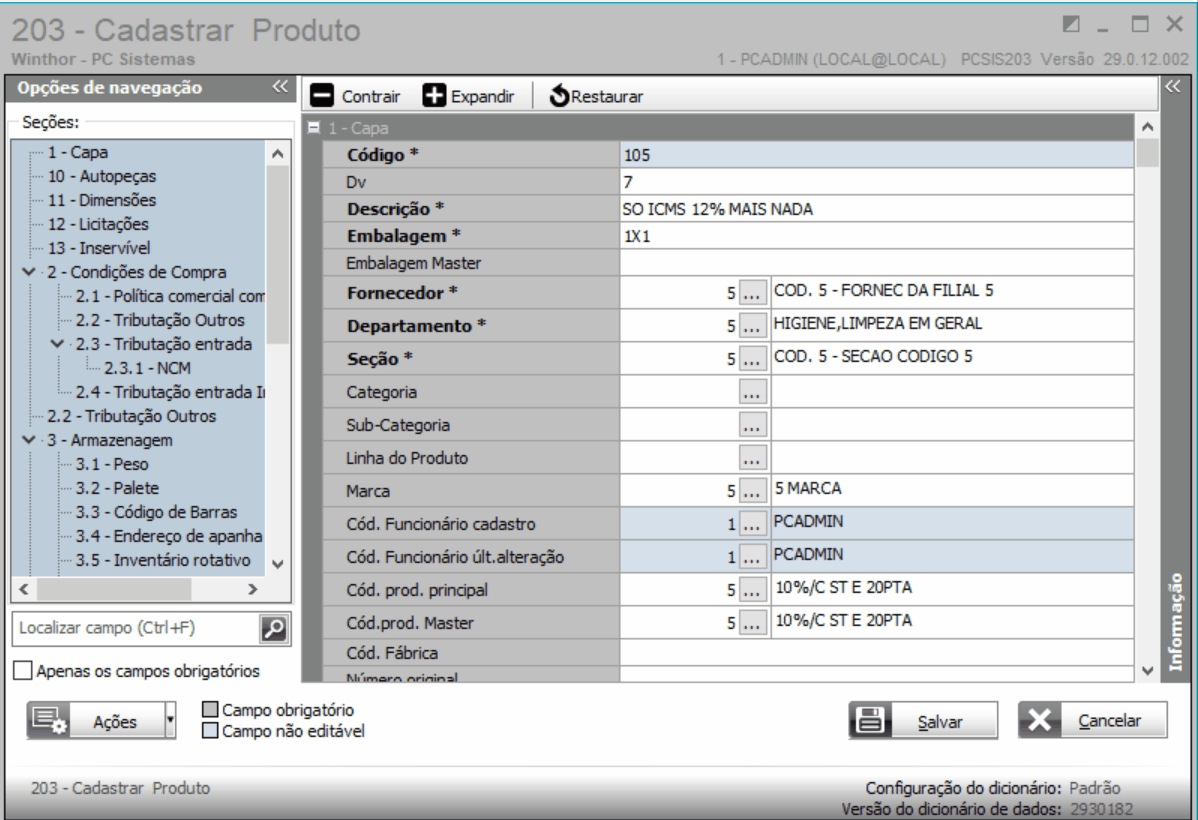Click the search magnifier icon beside Localizar campo
Image resolution: width=1198 pixels, height=820 pixels.
coord(274,628)
